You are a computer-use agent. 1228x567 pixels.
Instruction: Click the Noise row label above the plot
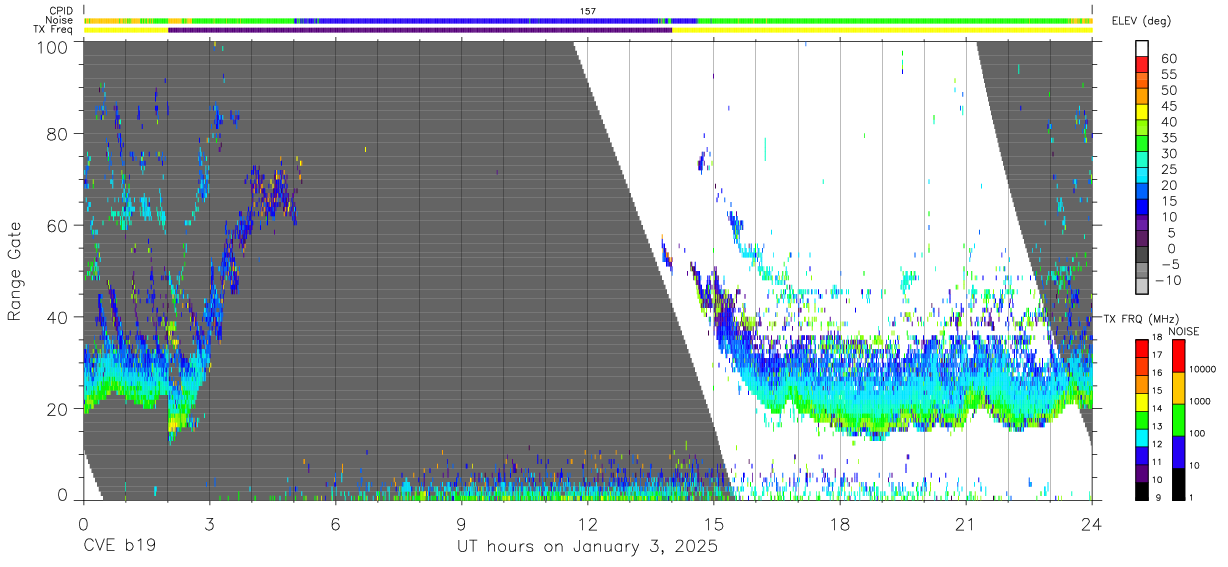59,20
